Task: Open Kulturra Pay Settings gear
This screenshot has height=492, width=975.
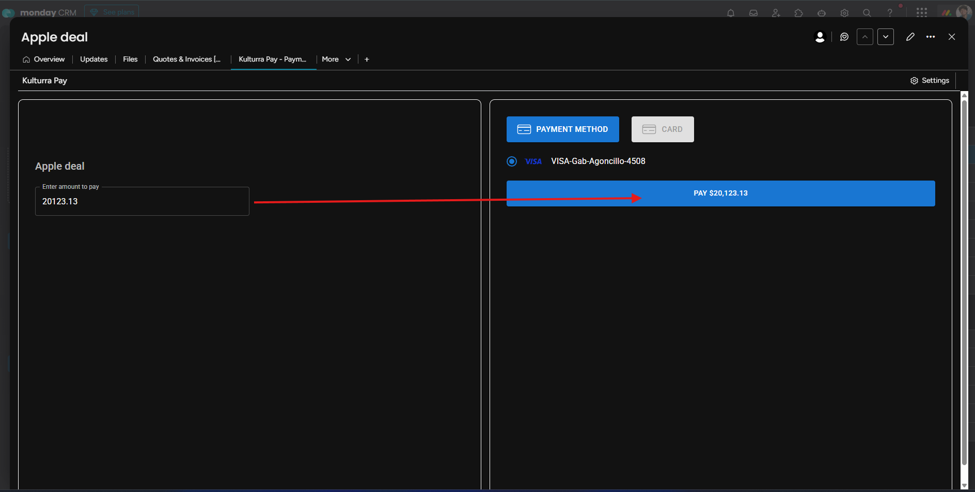Action: [x=930, y=80]
